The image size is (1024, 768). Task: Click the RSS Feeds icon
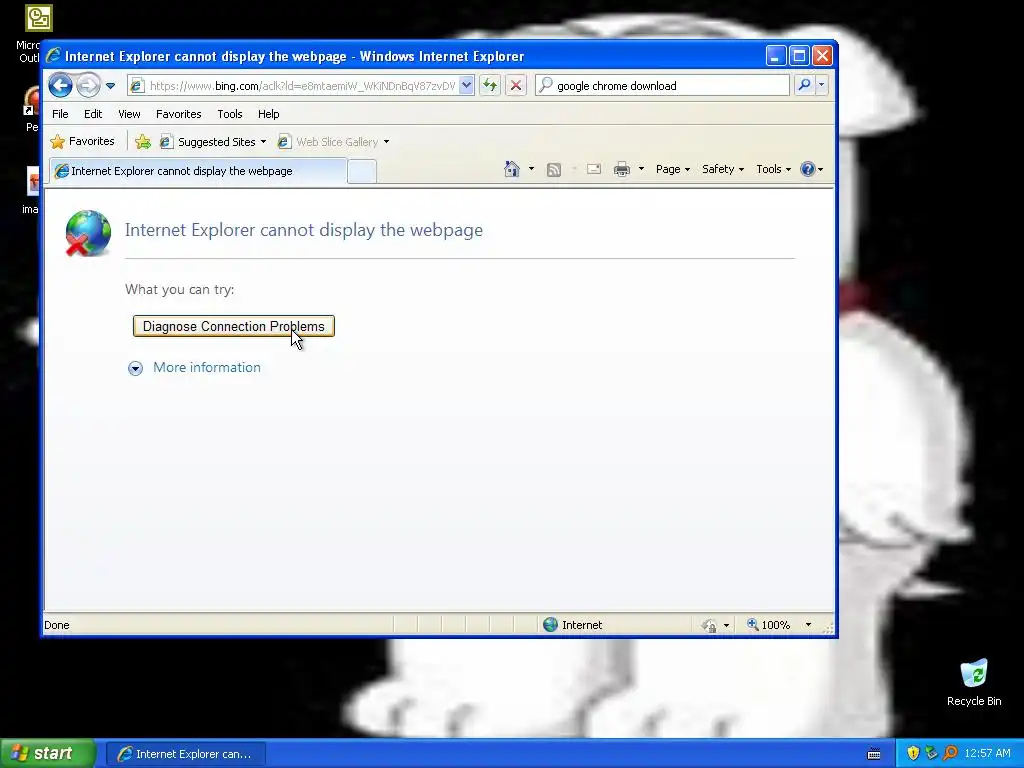coord(554,170)
